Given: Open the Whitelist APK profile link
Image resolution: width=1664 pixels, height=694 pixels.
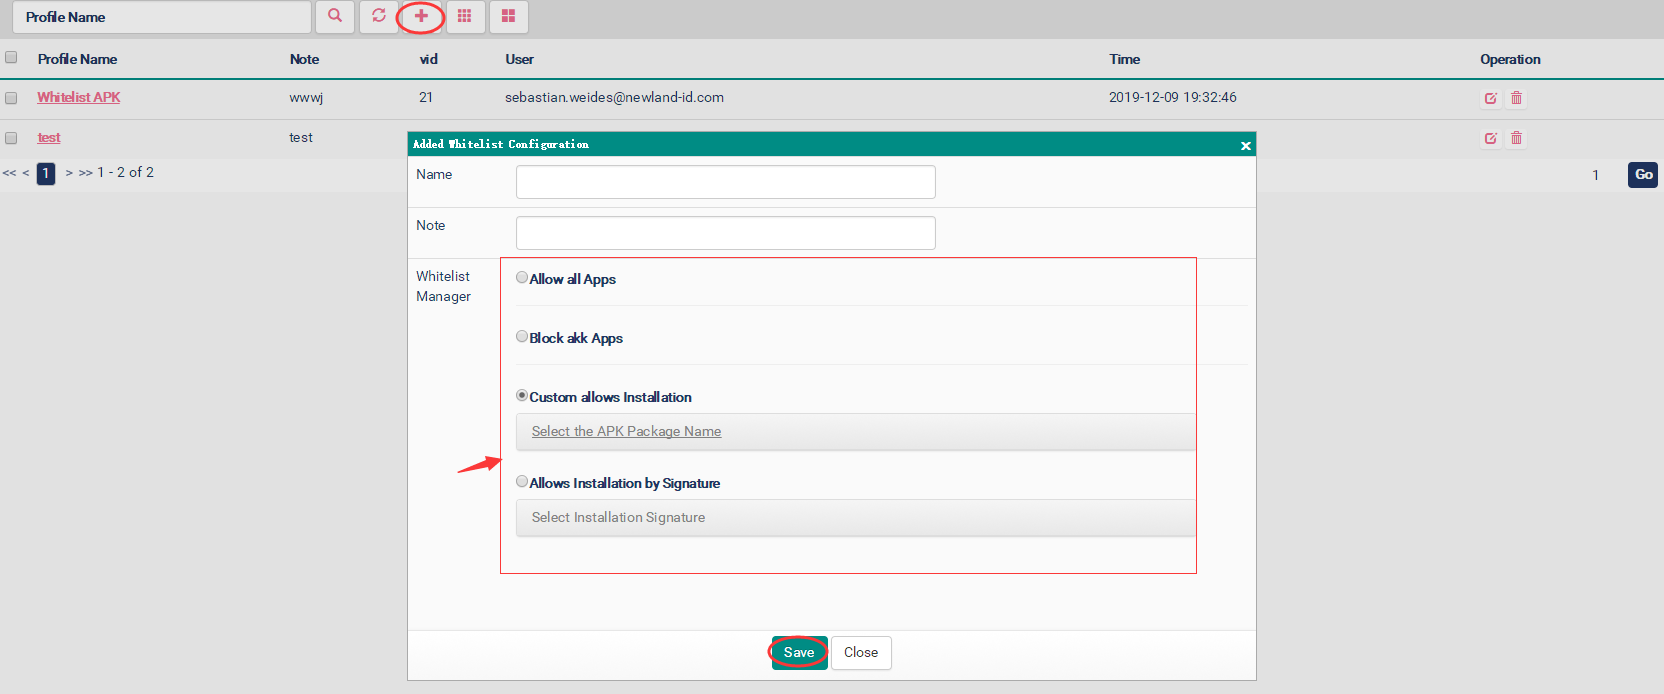Looking at the screenshot, I should 79,98.
